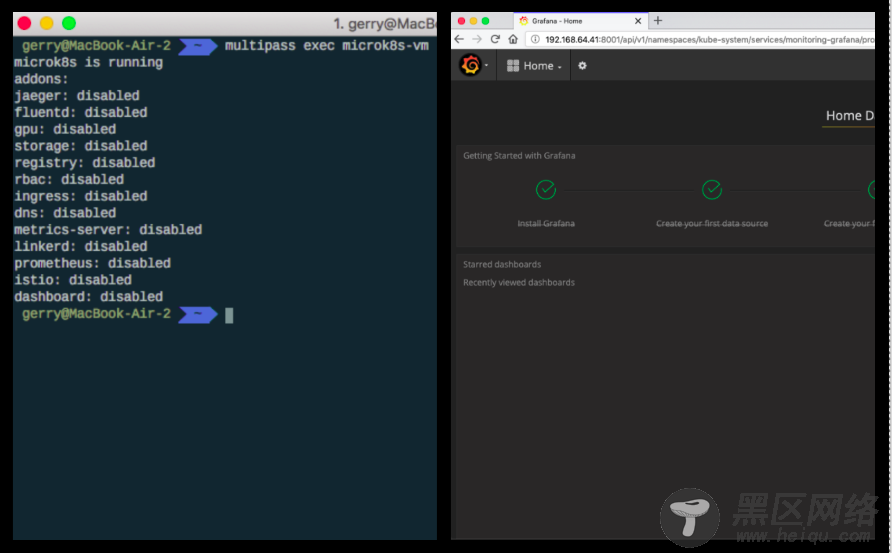892x553 pixels.
Task: Click Recently viewed dashboards heading
Action: pos(519,283)
